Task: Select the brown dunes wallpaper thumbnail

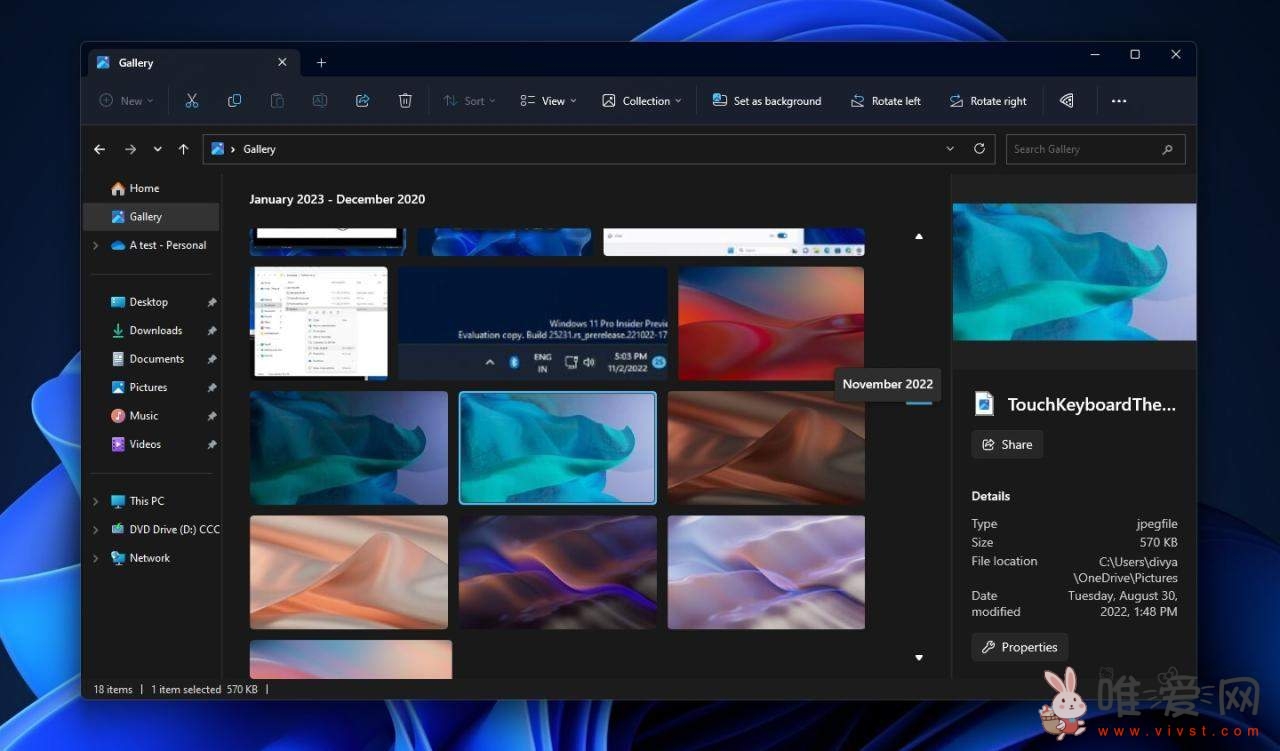Action: tap(766, 447)
